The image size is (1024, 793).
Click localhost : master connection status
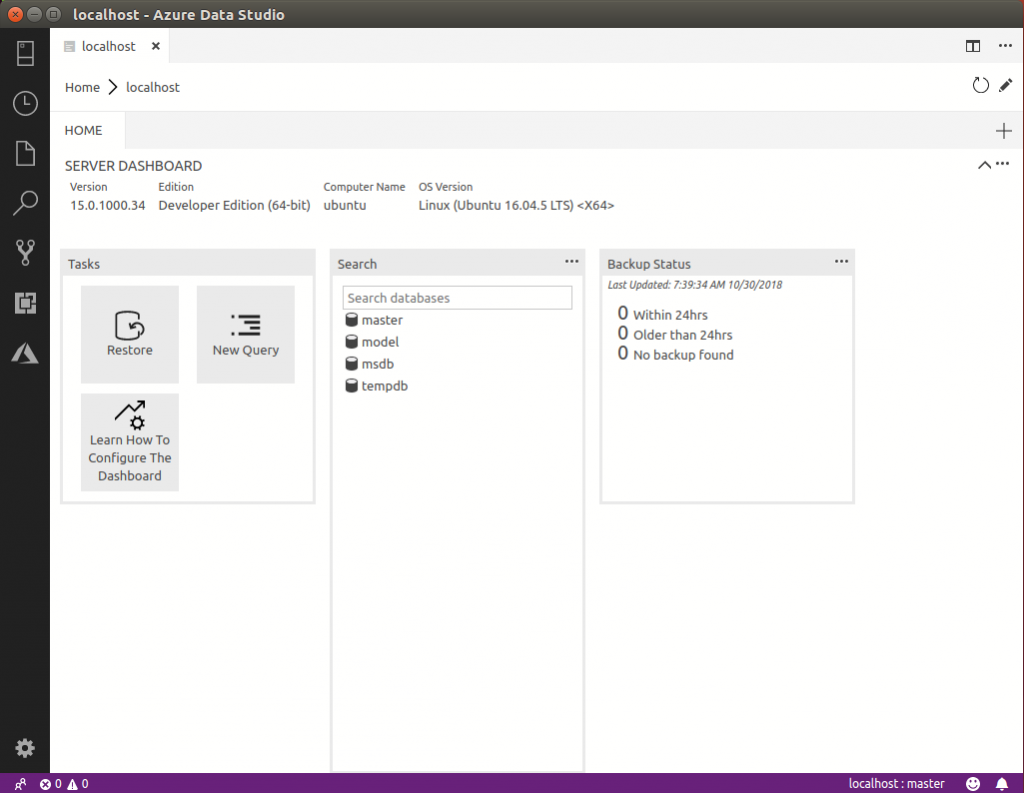click(x=896, y=784)
